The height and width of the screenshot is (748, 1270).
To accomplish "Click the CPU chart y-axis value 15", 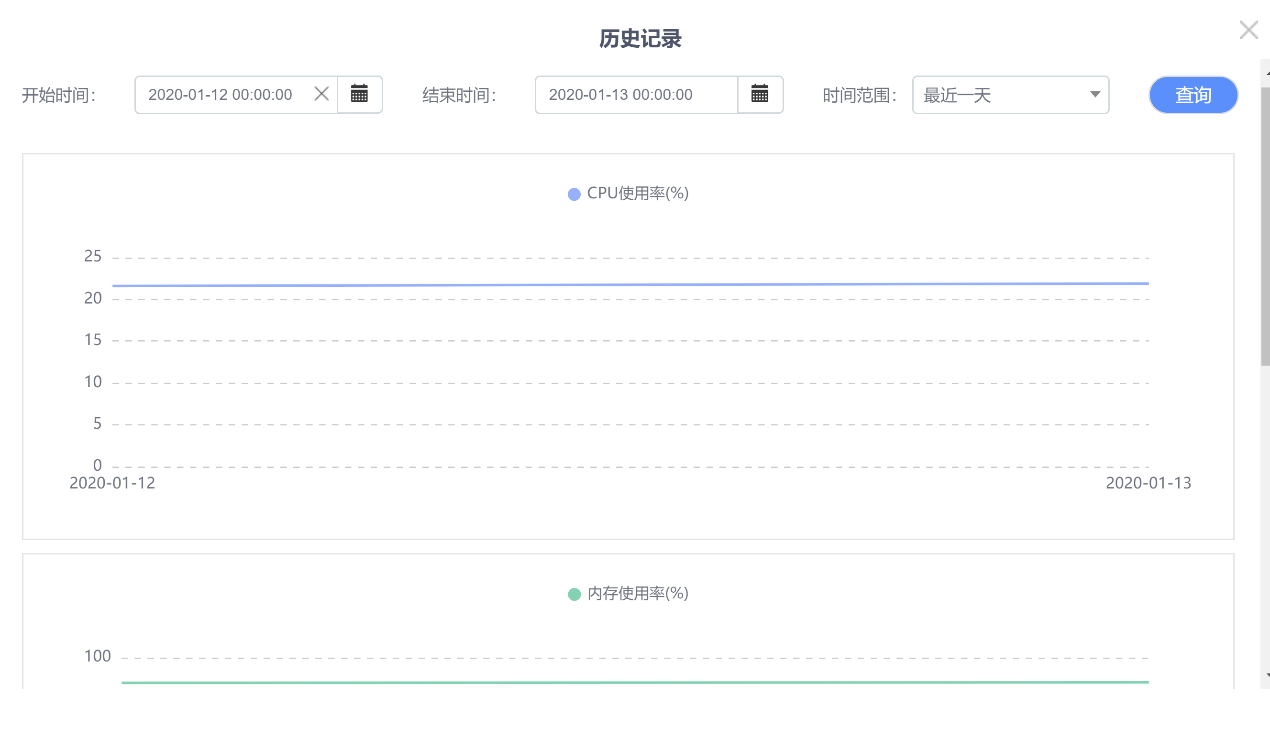I will (93, 340).
